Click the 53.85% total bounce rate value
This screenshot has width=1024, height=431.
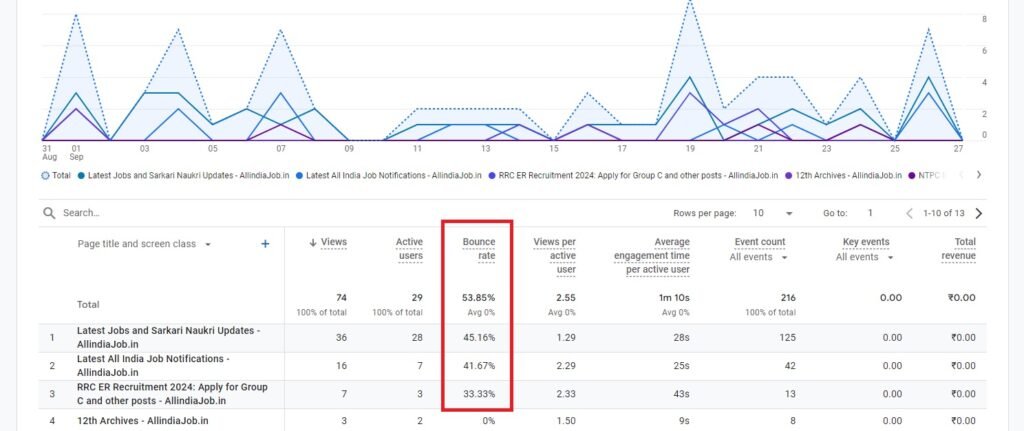pos(479,298)
